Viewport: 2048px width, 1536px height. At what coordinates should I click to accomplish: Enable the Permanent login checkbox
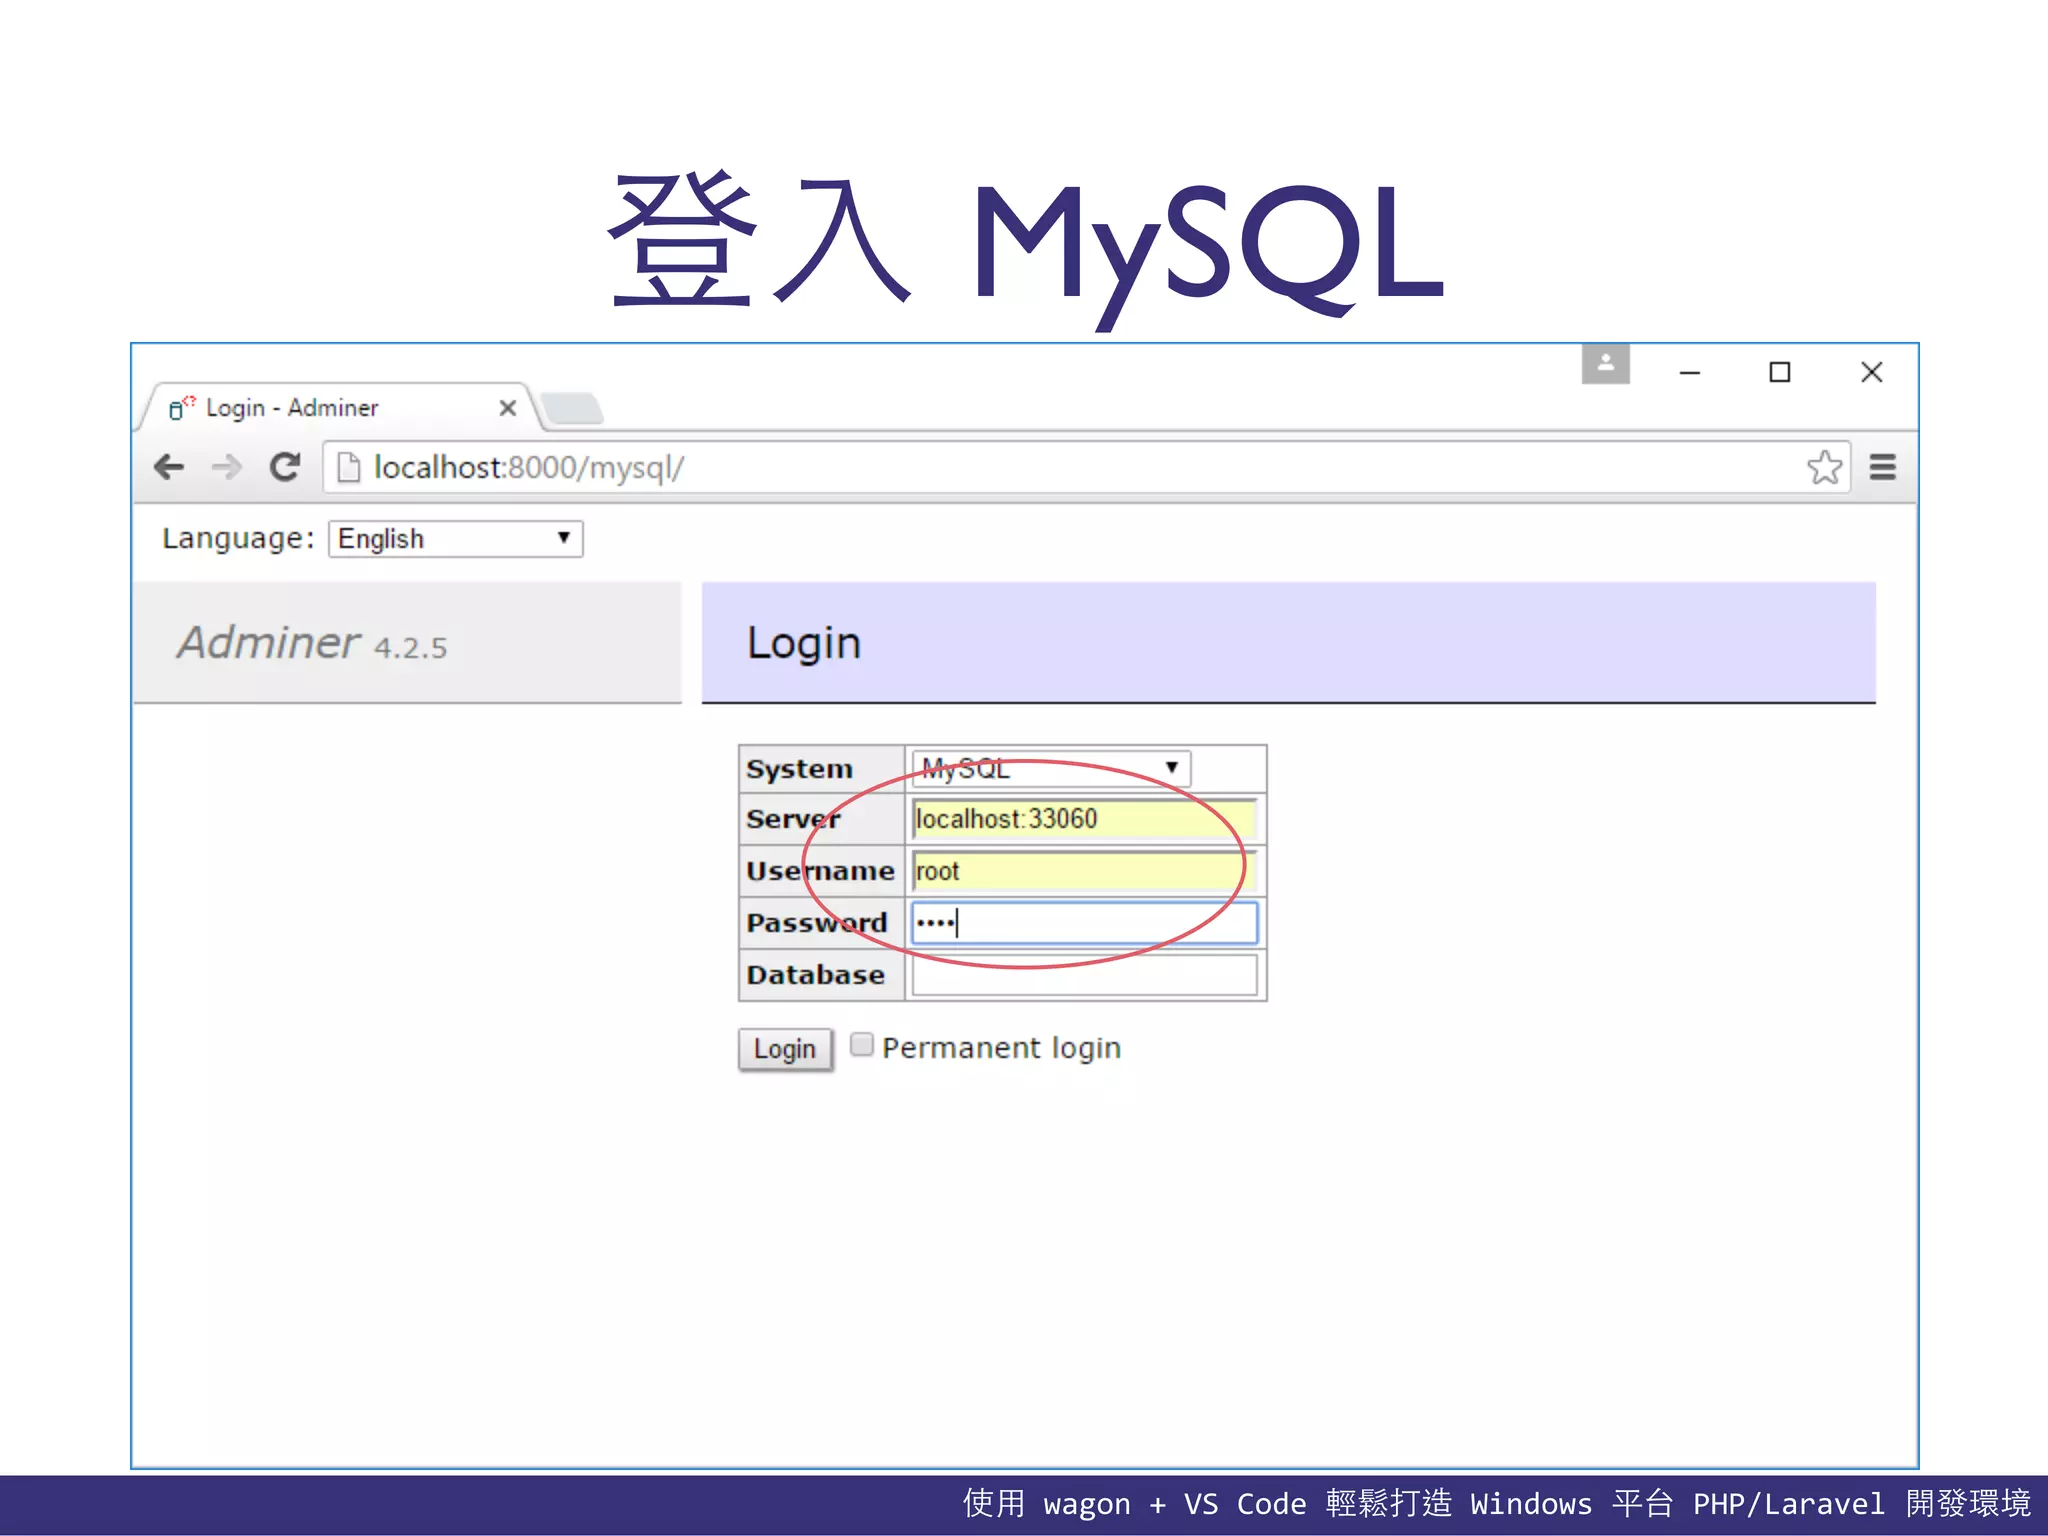861,1045
